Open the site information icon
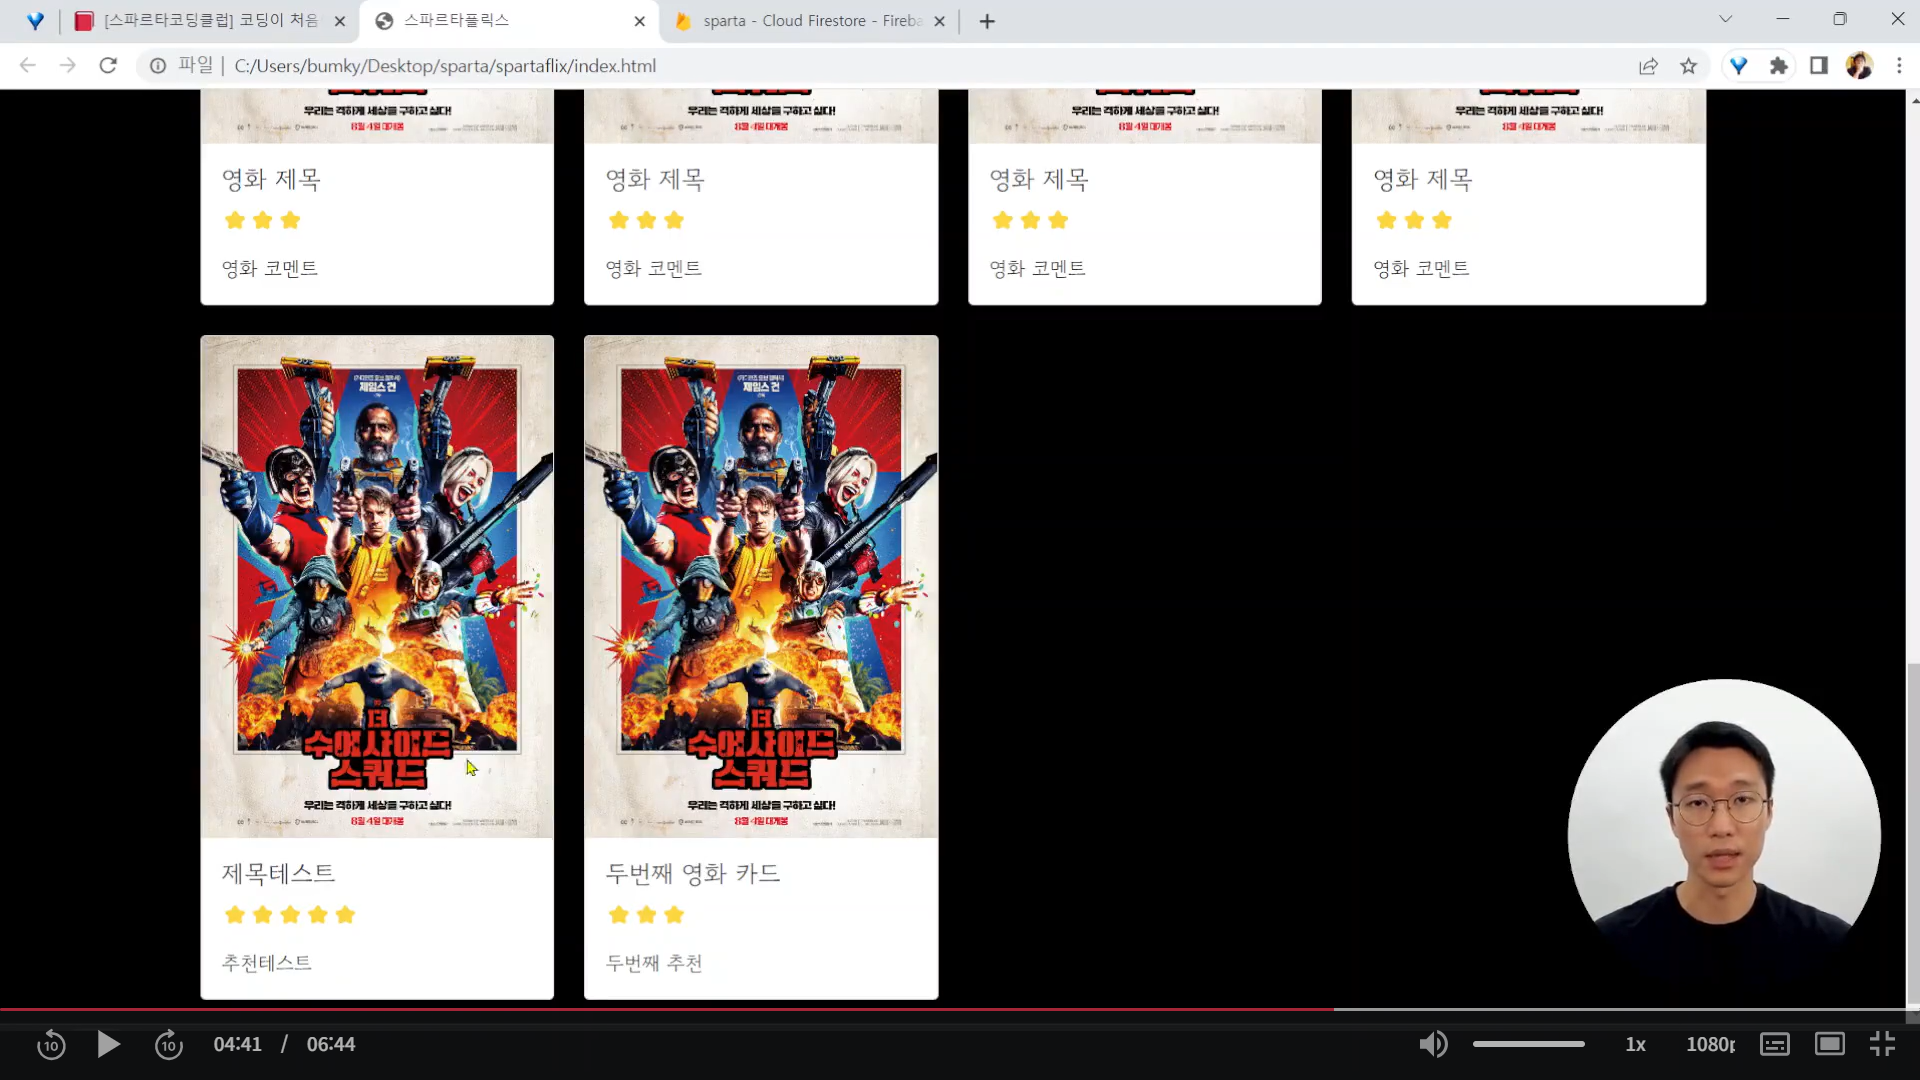 point(158,66)
